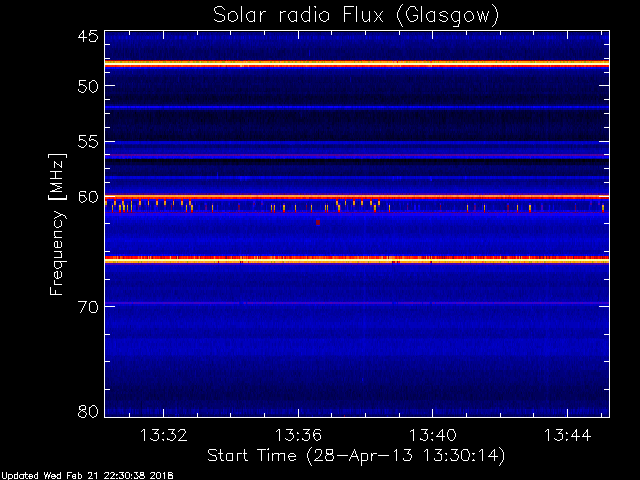
Task: Click the 13:40 time tick label
Action: (x=433, y=435)
